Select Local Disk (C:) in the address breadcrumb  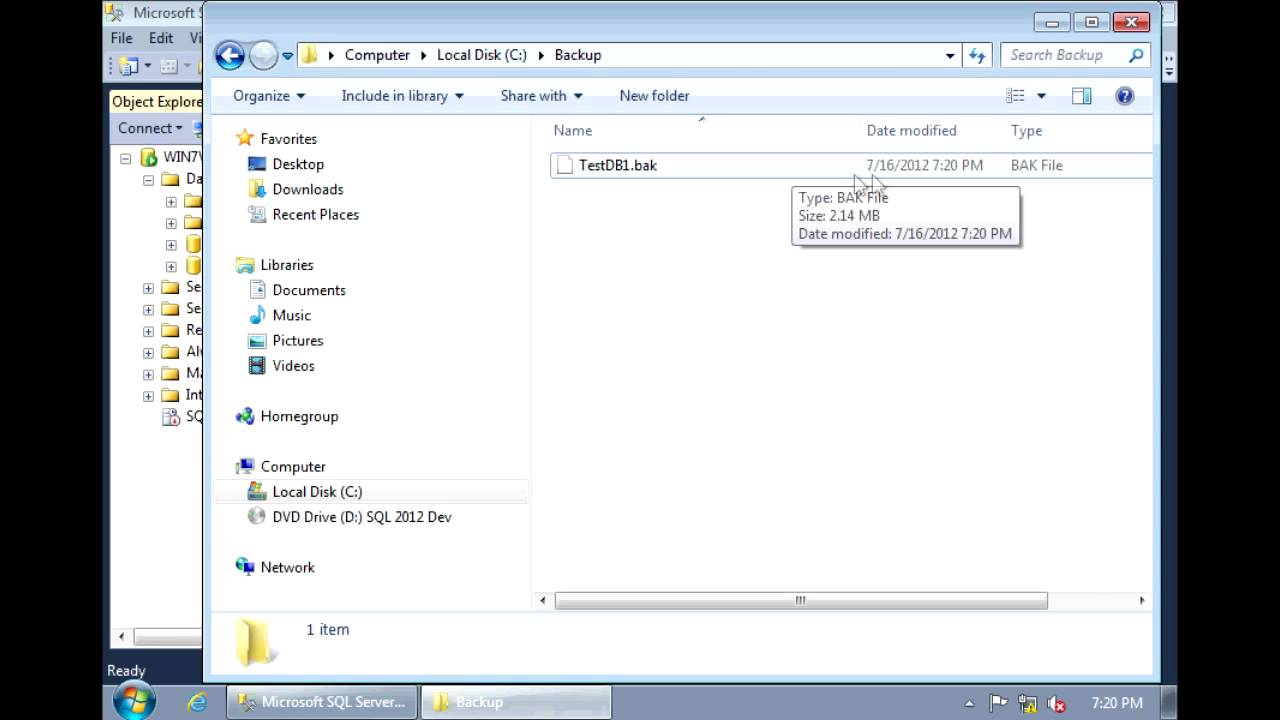[x=481, y=55]
